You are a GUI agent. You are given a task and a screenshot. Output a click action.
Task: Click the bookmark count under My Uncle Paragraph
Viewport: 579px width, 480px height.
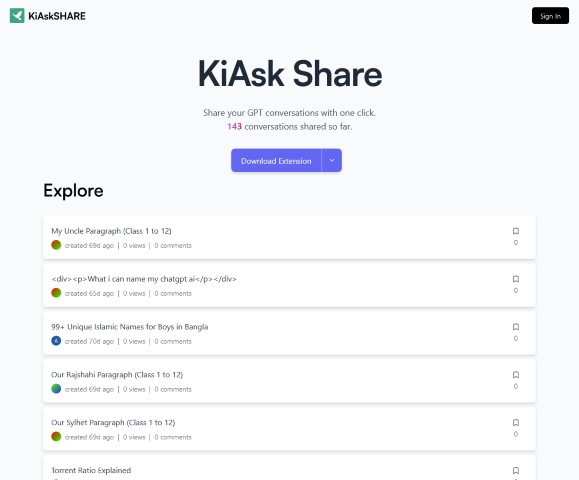pyautogui.click(x=516, y=243)
